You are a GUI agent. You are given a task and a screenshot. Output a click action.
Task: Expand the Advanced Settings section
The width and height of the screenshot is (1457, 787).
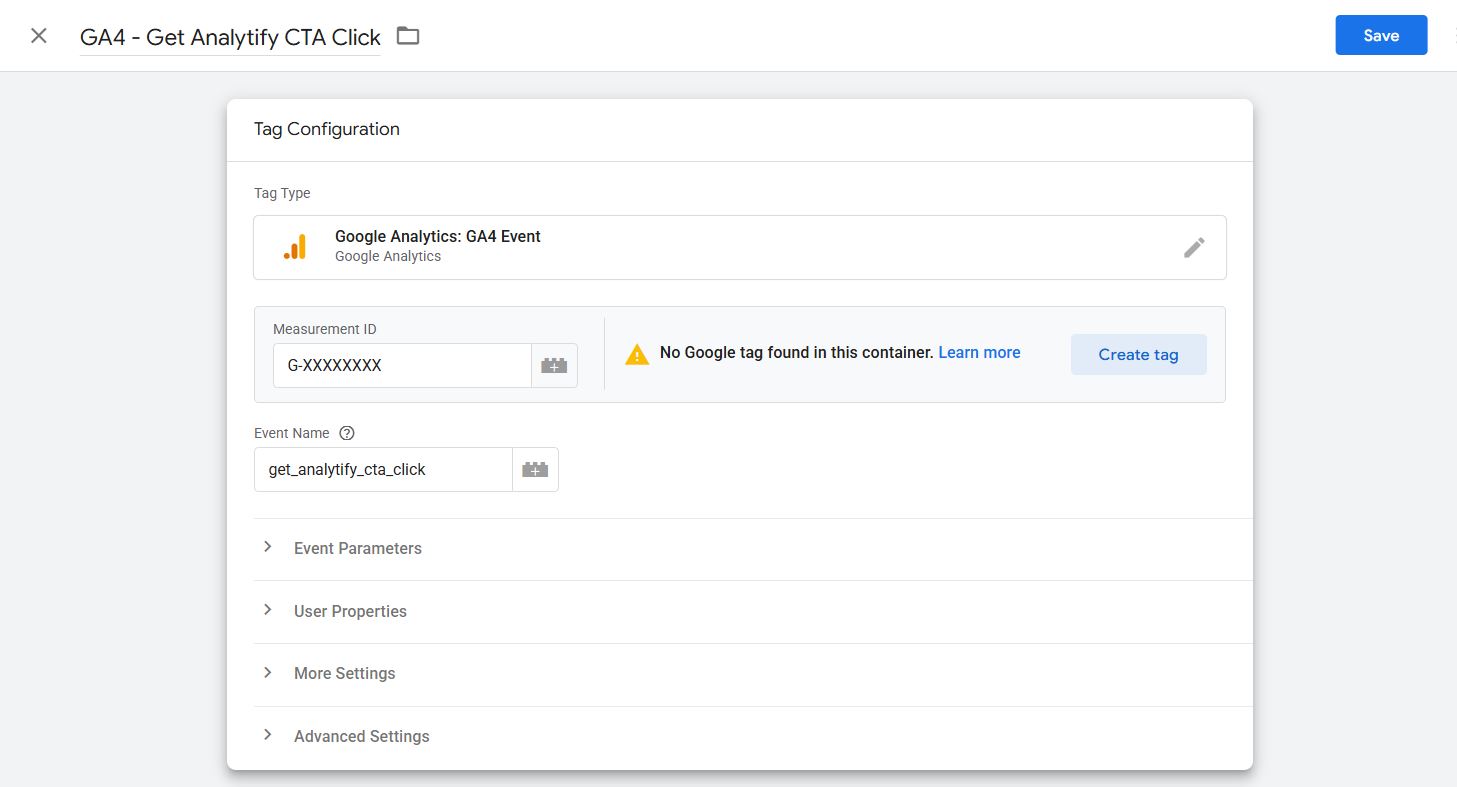pyautogui.click(x=361, y=736)
